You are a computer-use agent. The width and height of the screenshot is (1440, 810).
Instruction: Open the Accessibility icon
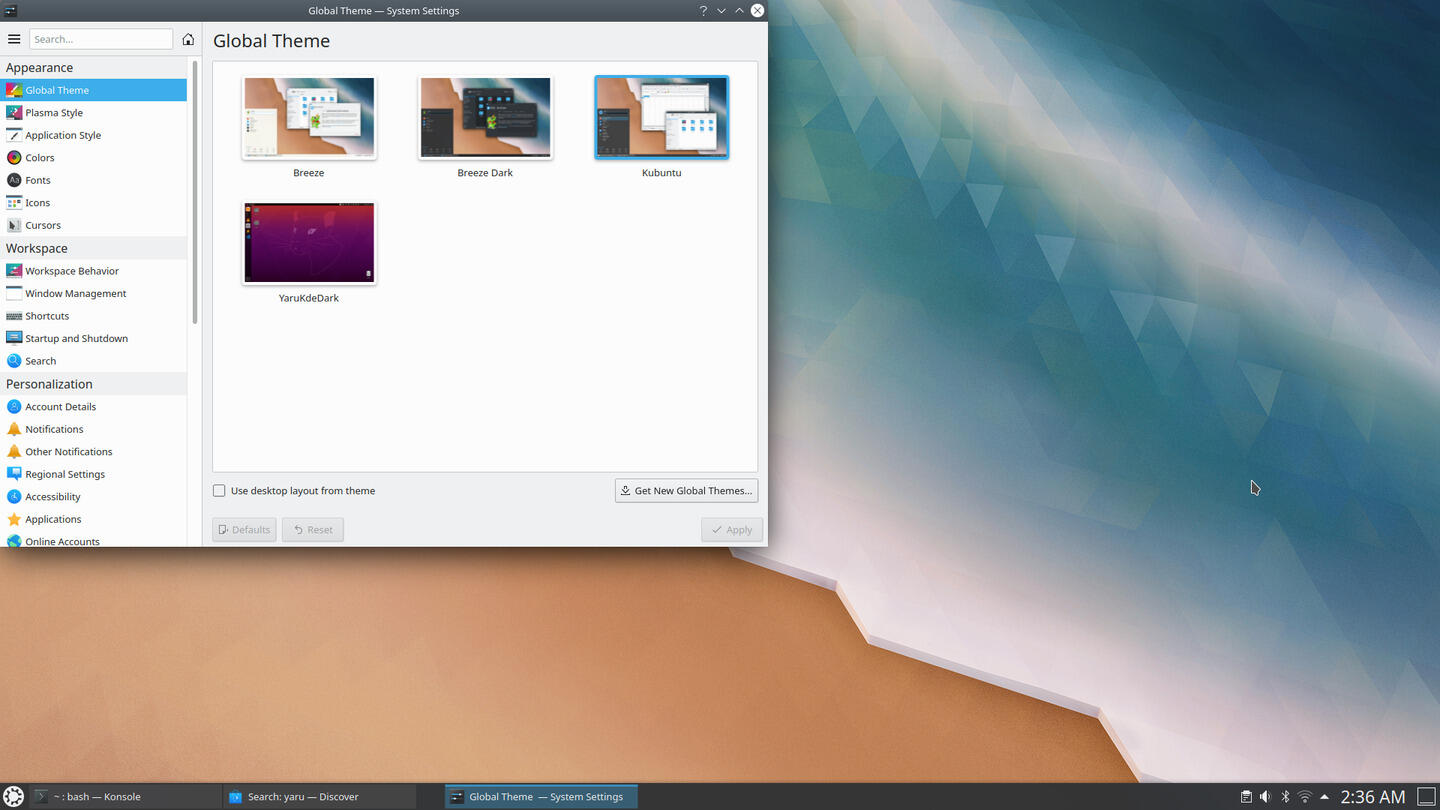click(14, 497)
